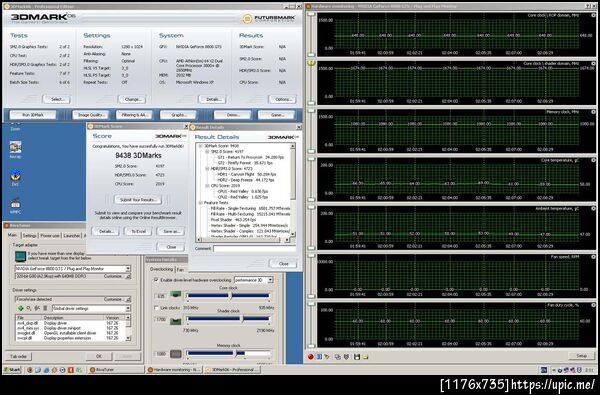Open the Start menu
The height and width of the screenshot is (395, 600).
point(12,370)
